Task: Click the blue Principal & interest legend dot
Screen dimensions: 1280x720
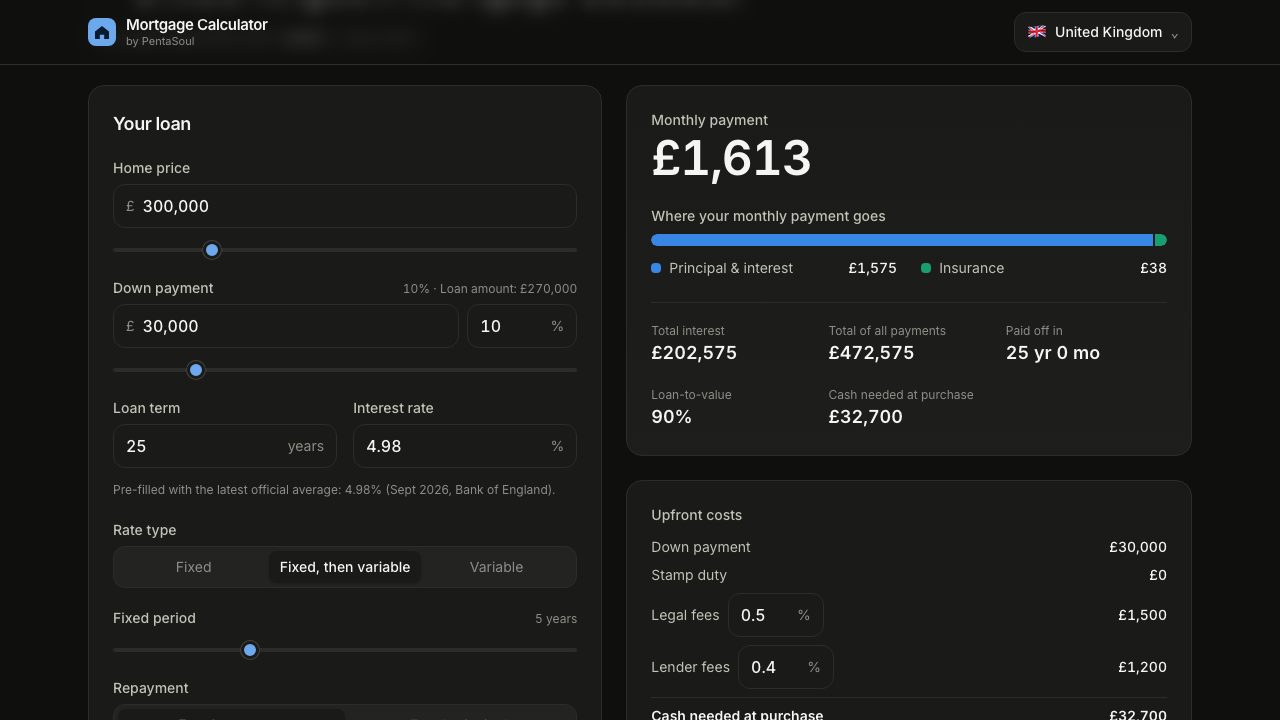Action: coord(656,268)
